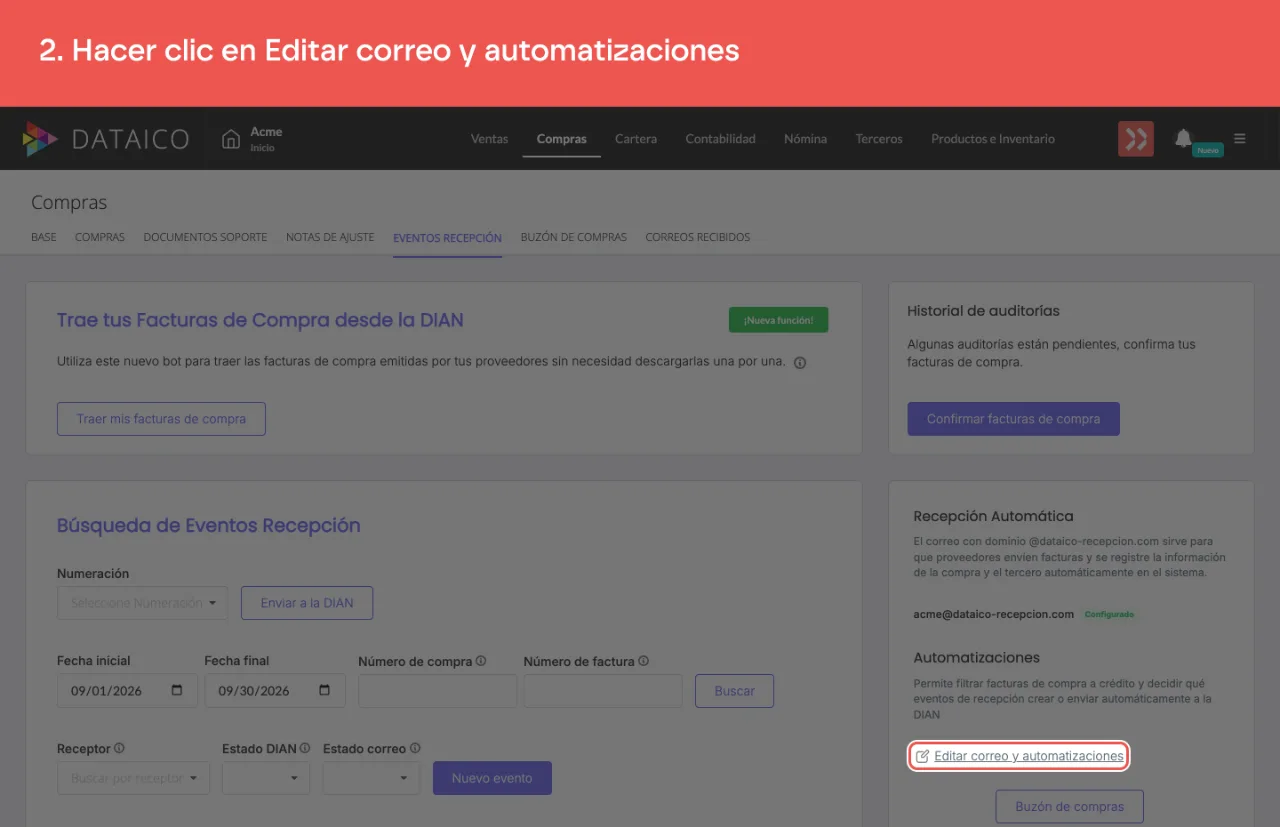
Task: Expand the Estado DIAN dropdown
Action: (266, 778)
